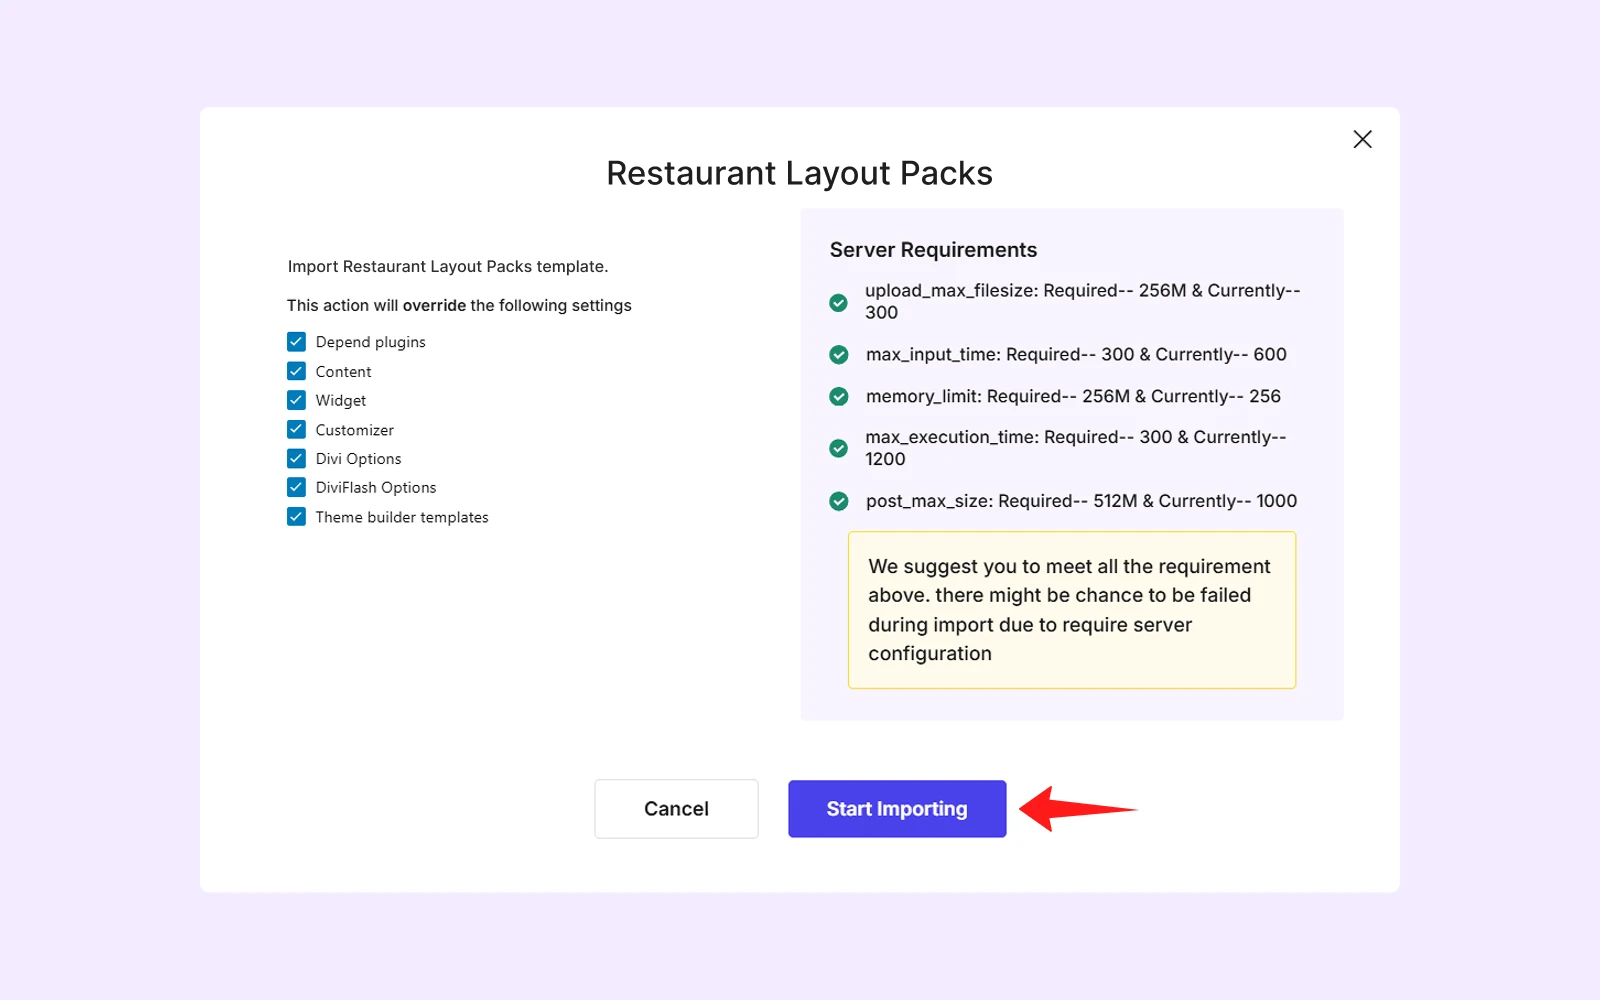Toggle the Divi Options checkbox

click(x=296, y=459)
